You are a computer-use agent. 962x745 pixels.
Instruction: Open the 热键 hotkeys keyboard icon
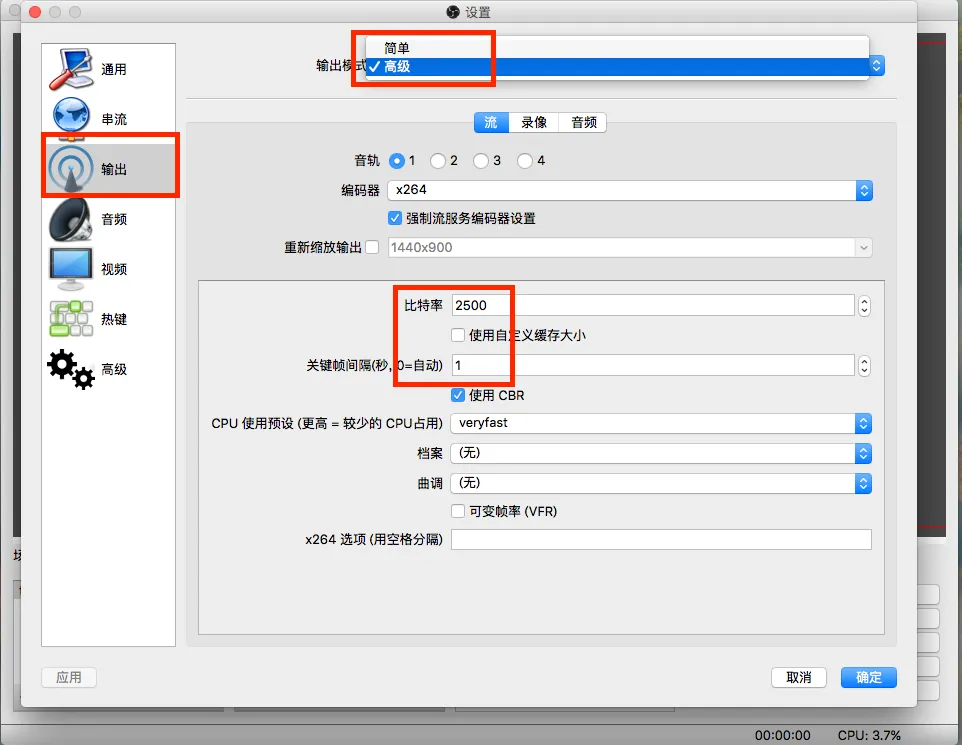[x=71, y=318]
